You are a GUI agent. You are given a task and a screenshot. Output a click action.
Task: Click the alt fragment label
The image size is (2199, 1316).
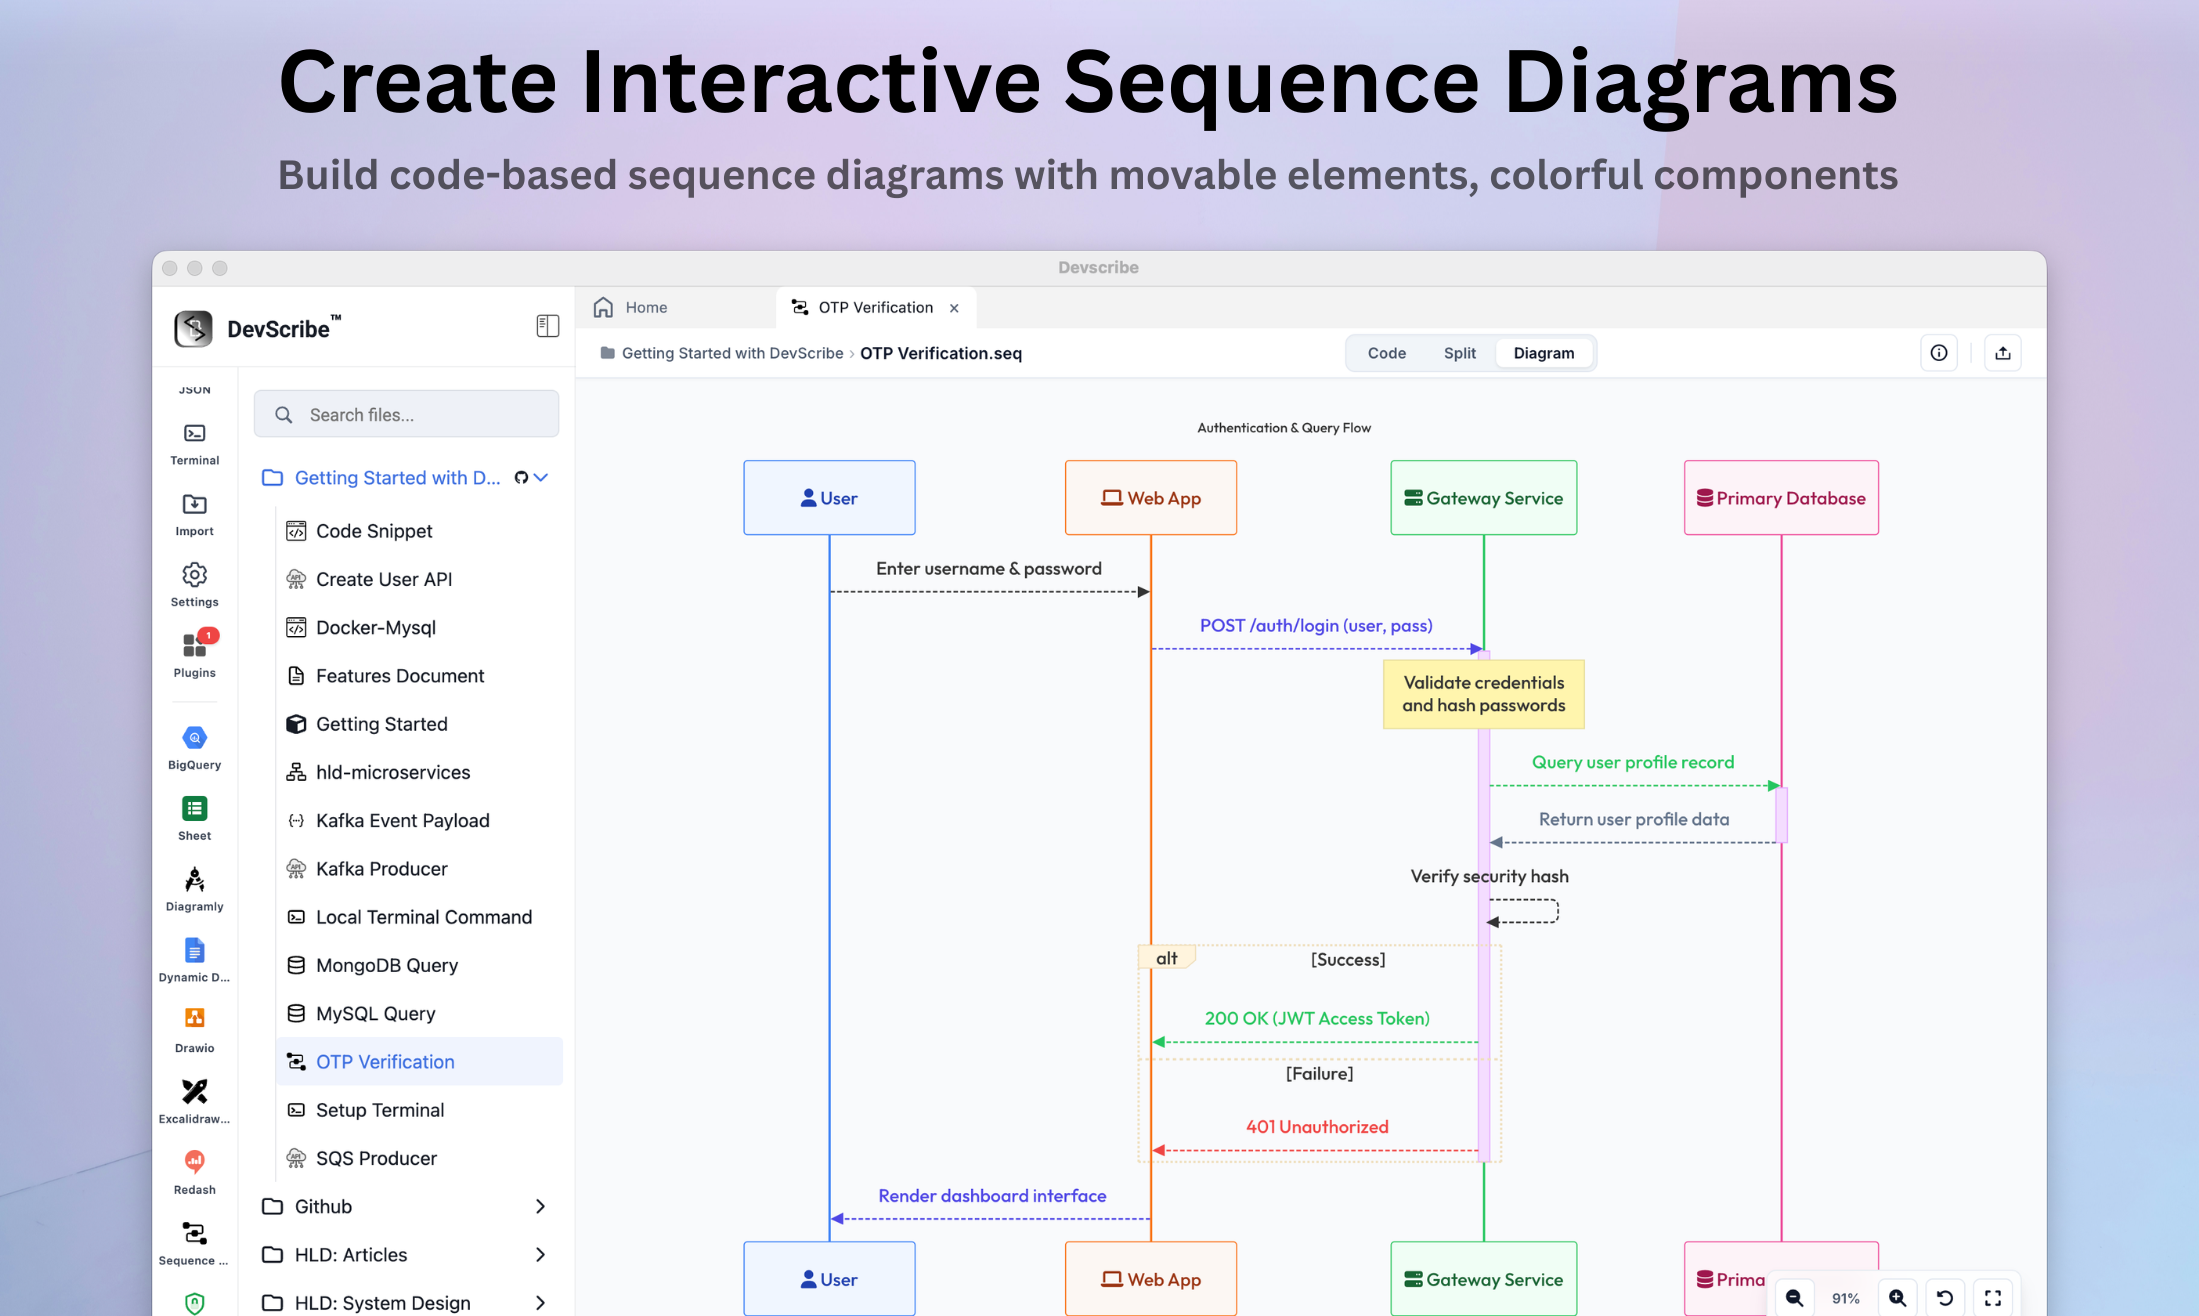click(1167, 958)
